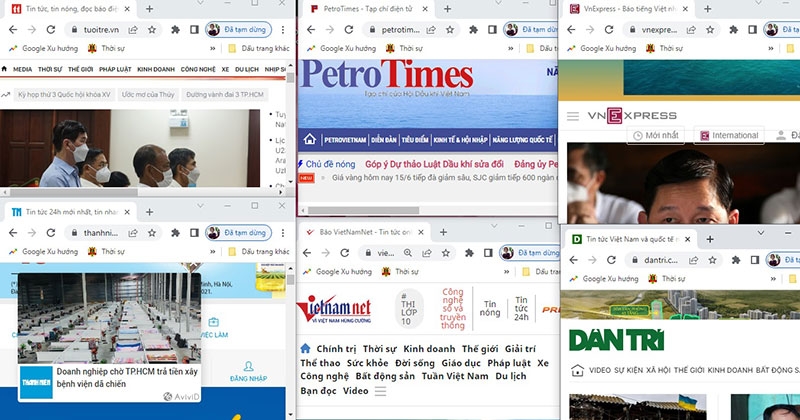800x420 pixels.
Task: Click 'Góp ý Dự thảo Luật Dầu khí sửa đổi'
Action: pyautogui.click(x=434, y=164)
